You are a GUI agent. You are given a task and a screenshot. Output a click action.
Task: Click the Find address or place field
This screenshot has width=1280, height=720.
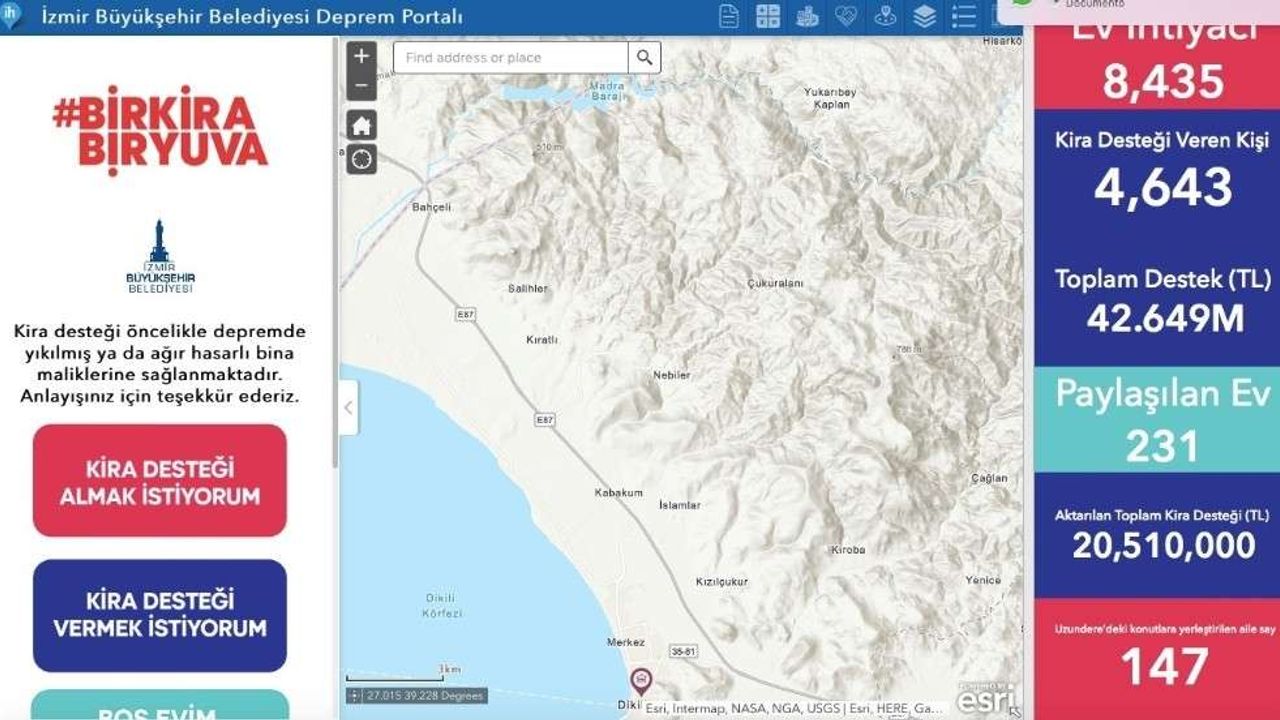coord(511,58)
